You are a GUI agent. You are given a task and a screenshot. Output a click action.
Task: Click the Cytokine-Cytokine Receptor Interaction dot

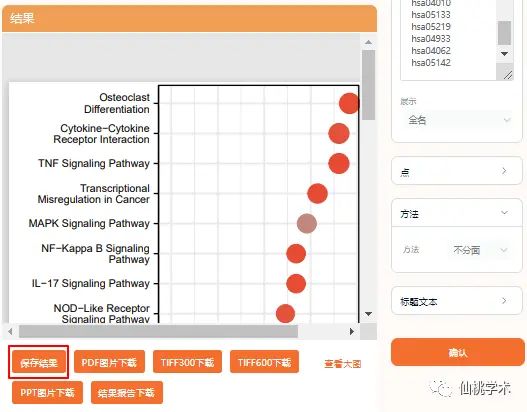tap(339, 133)
